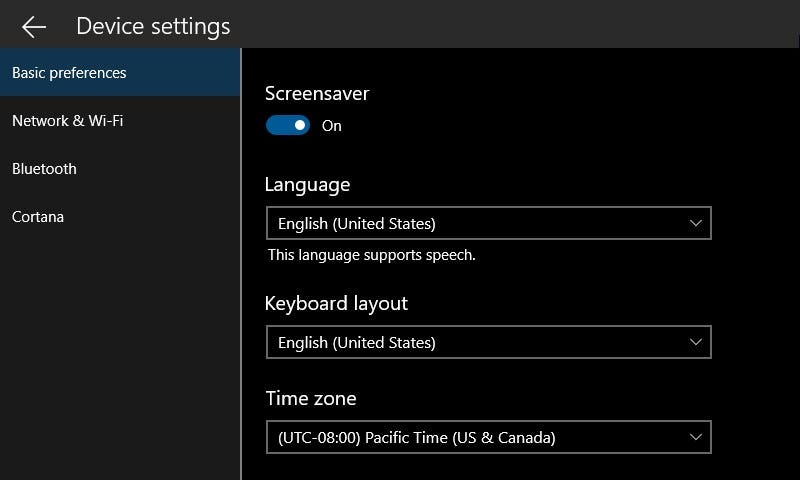Viewport: 800px width, 480px height.
Task: Click the Screensaver heading label
Action: coord(317,93)
